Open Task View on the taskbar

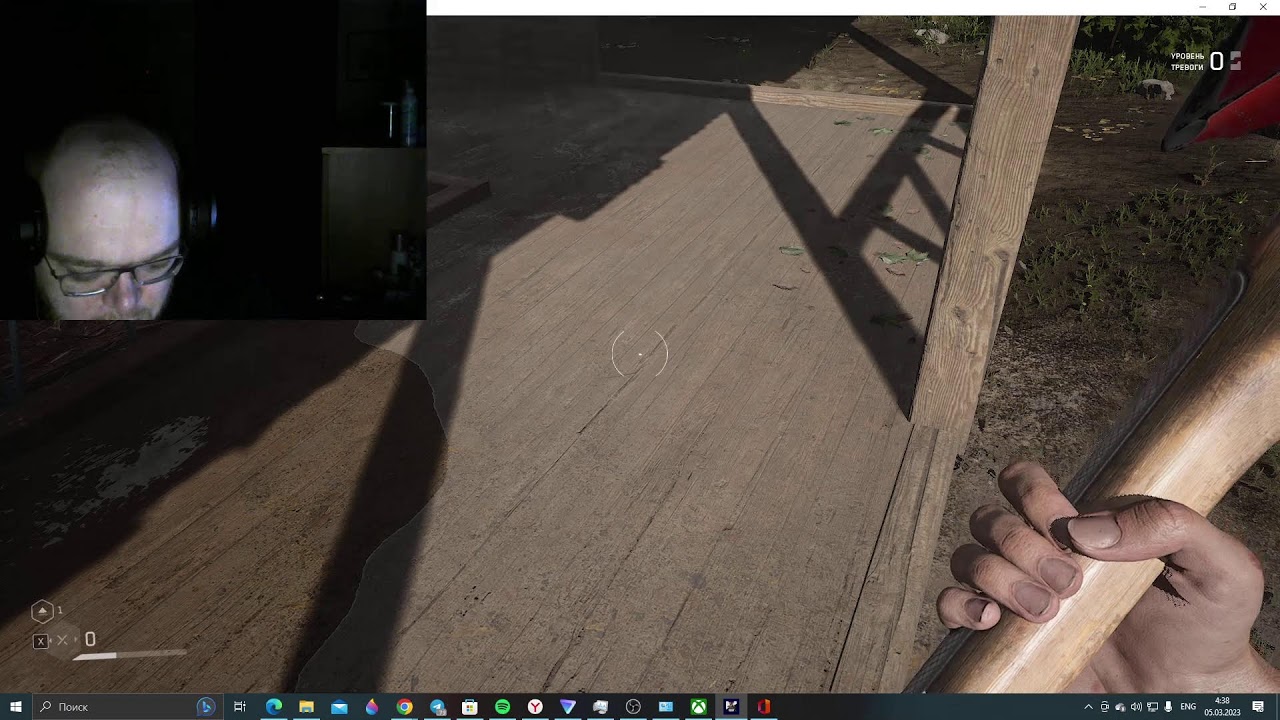click(239, 707)
